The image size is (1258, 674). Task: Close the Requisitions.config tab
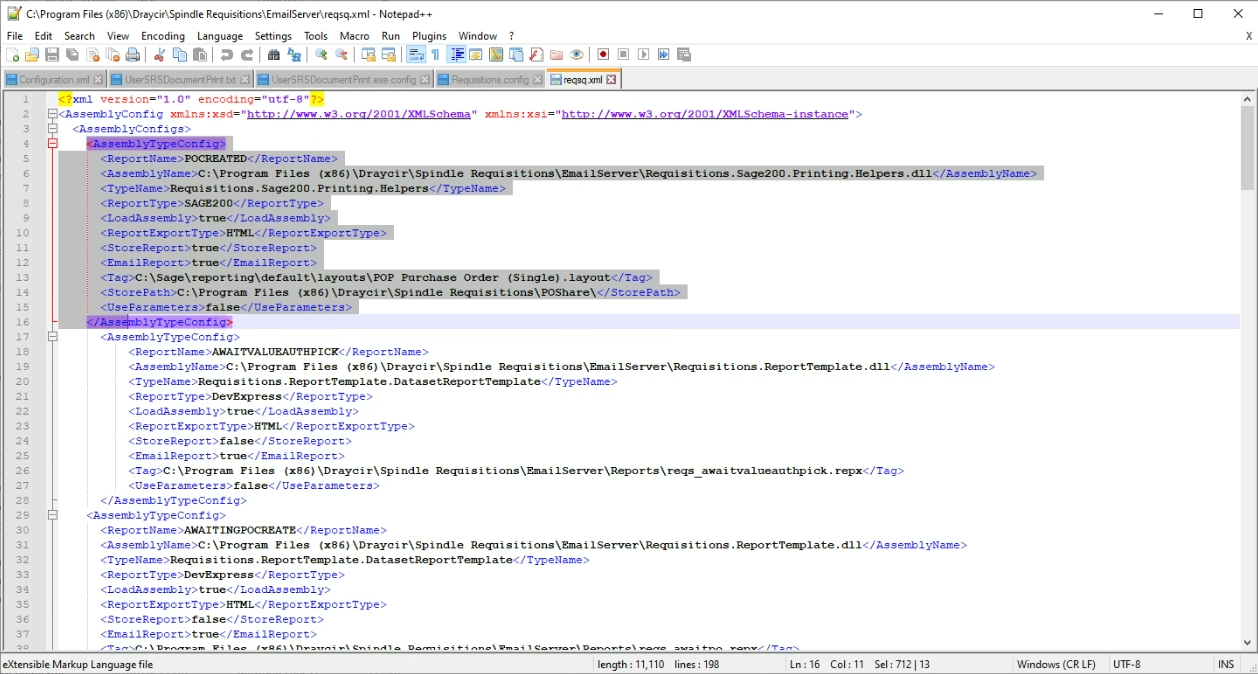point(538,80)
